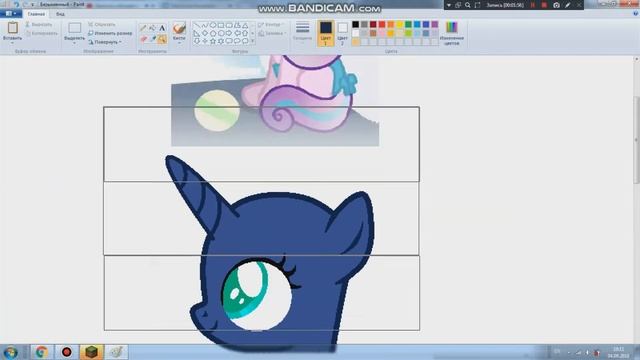Click the Bandicam stop recording button
640x360 pixels.
click(544, 5)
